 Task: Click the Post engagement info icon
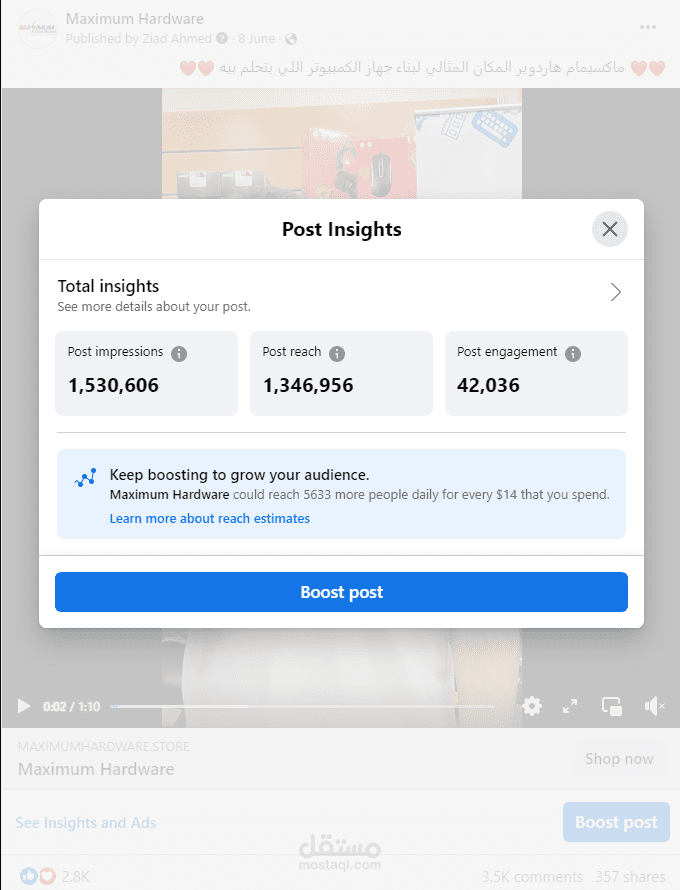(573, 354)
